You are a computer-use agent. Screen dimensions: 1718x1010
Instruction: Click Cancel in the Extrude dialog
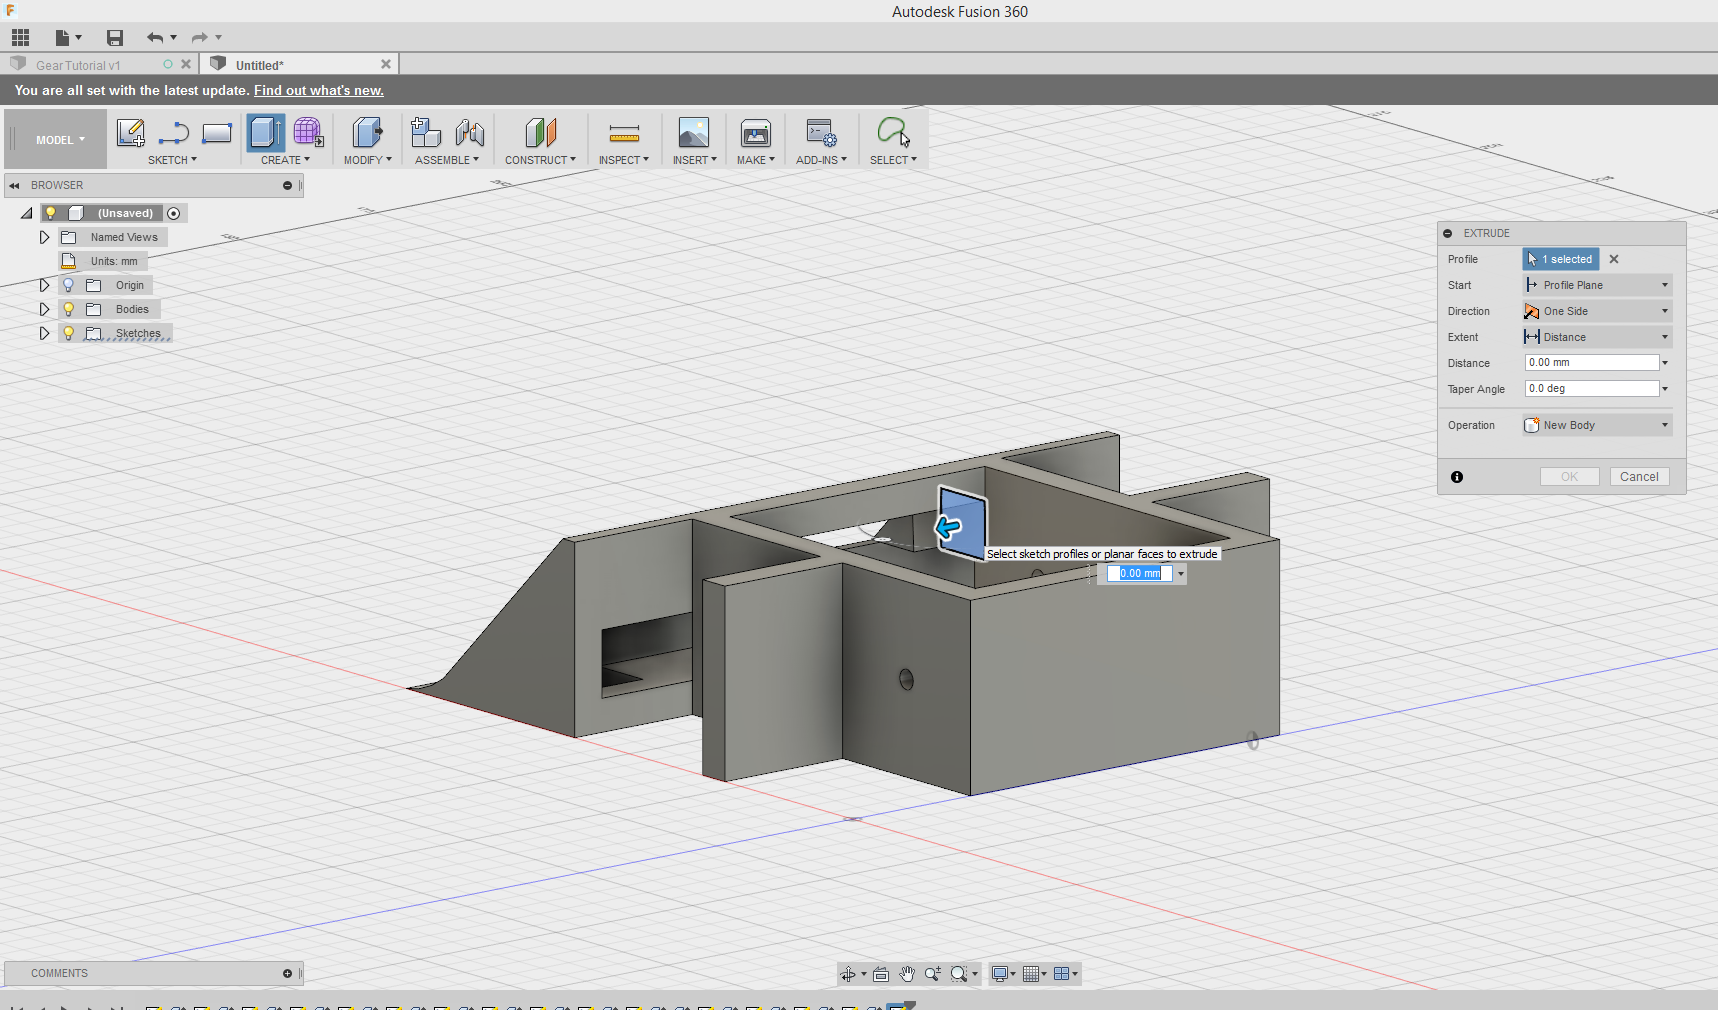tap(1639, 477)
